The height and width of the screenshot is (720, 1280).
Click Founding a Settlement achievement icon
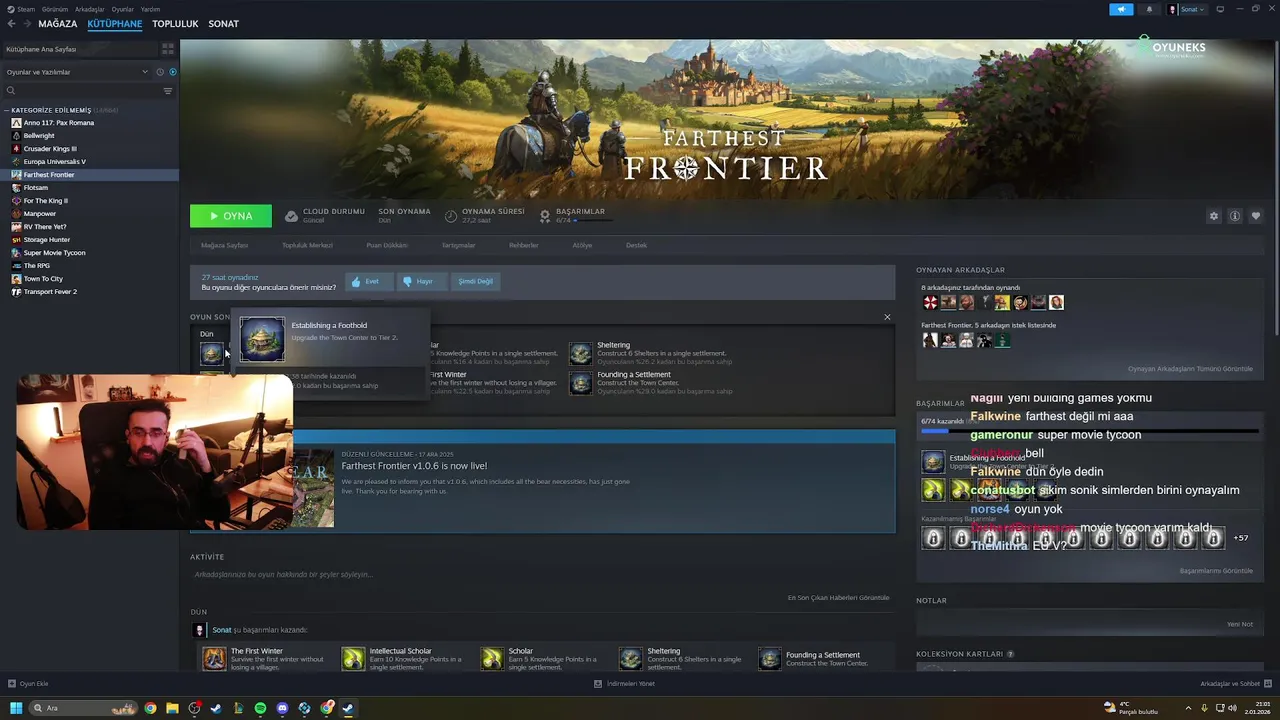(x=581, y=383)
